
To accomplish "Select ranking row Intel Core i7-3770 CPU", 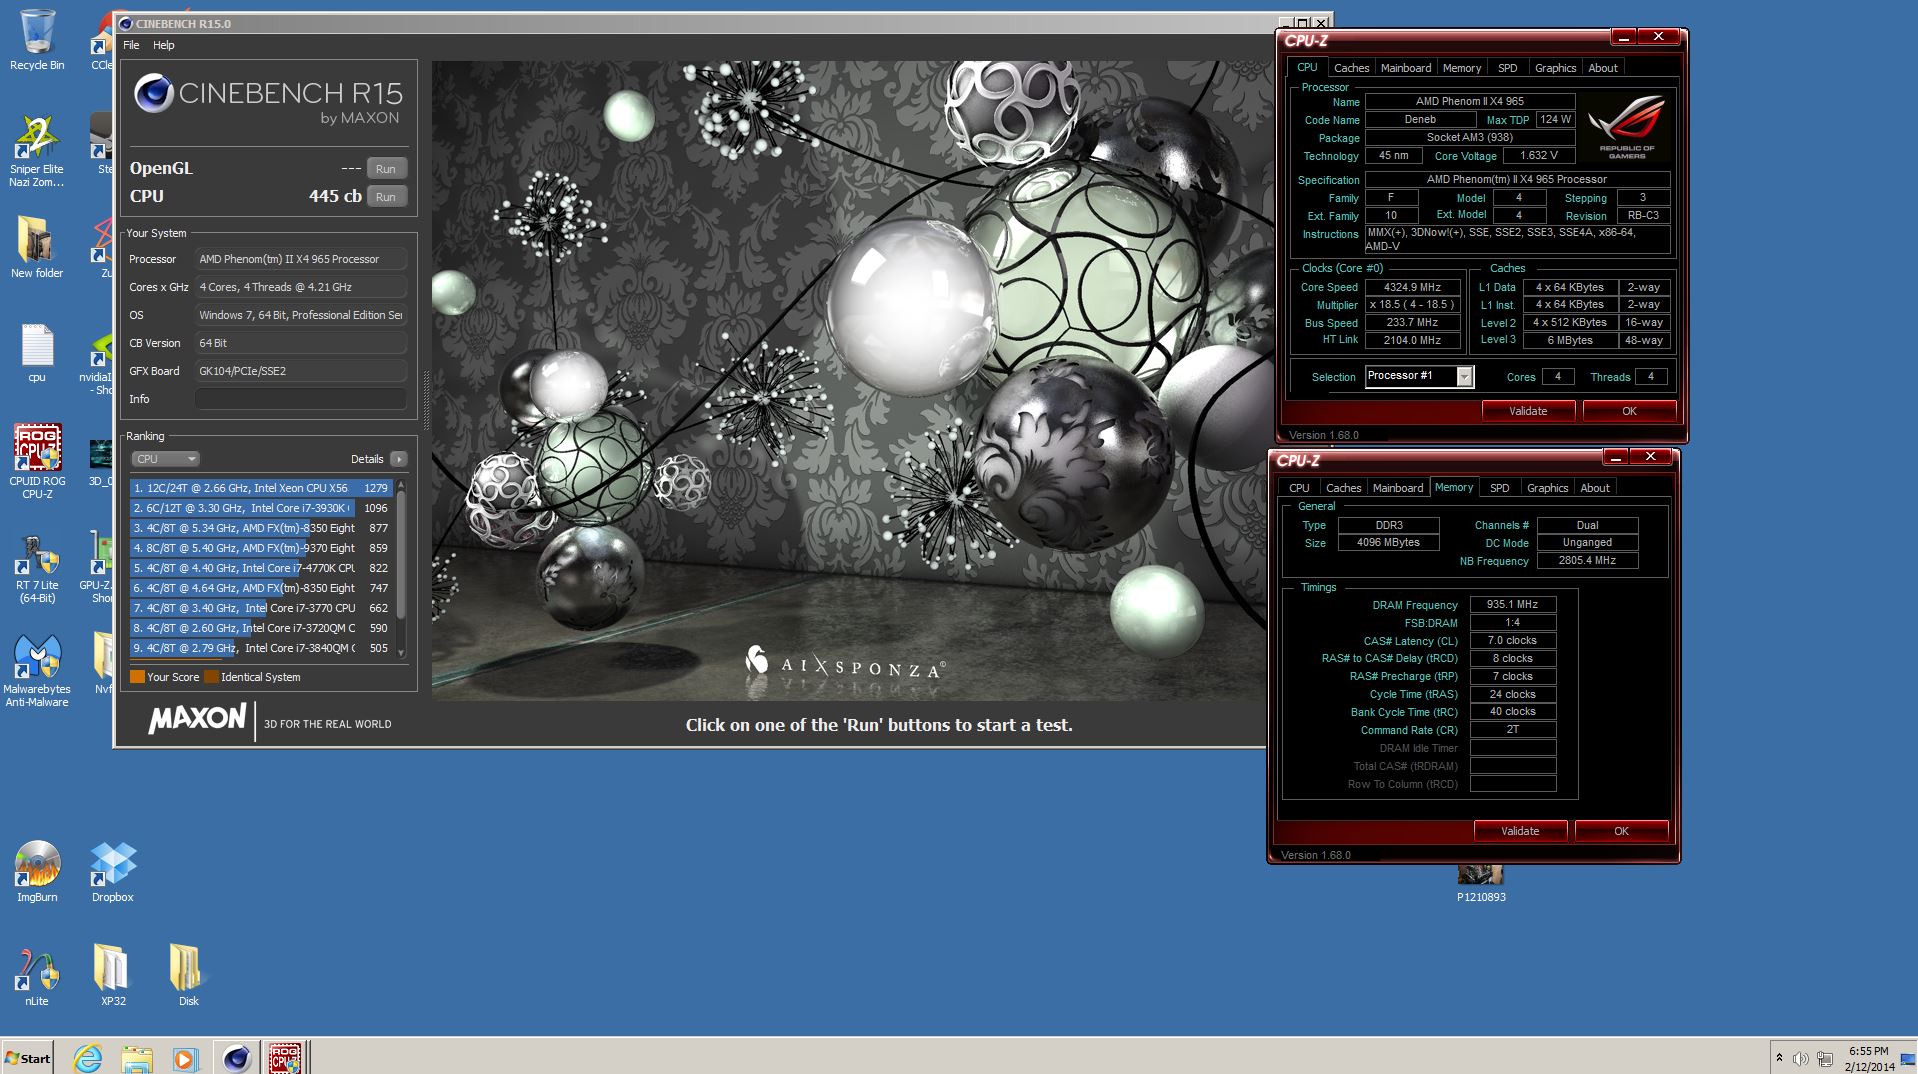I will point(261,608).
